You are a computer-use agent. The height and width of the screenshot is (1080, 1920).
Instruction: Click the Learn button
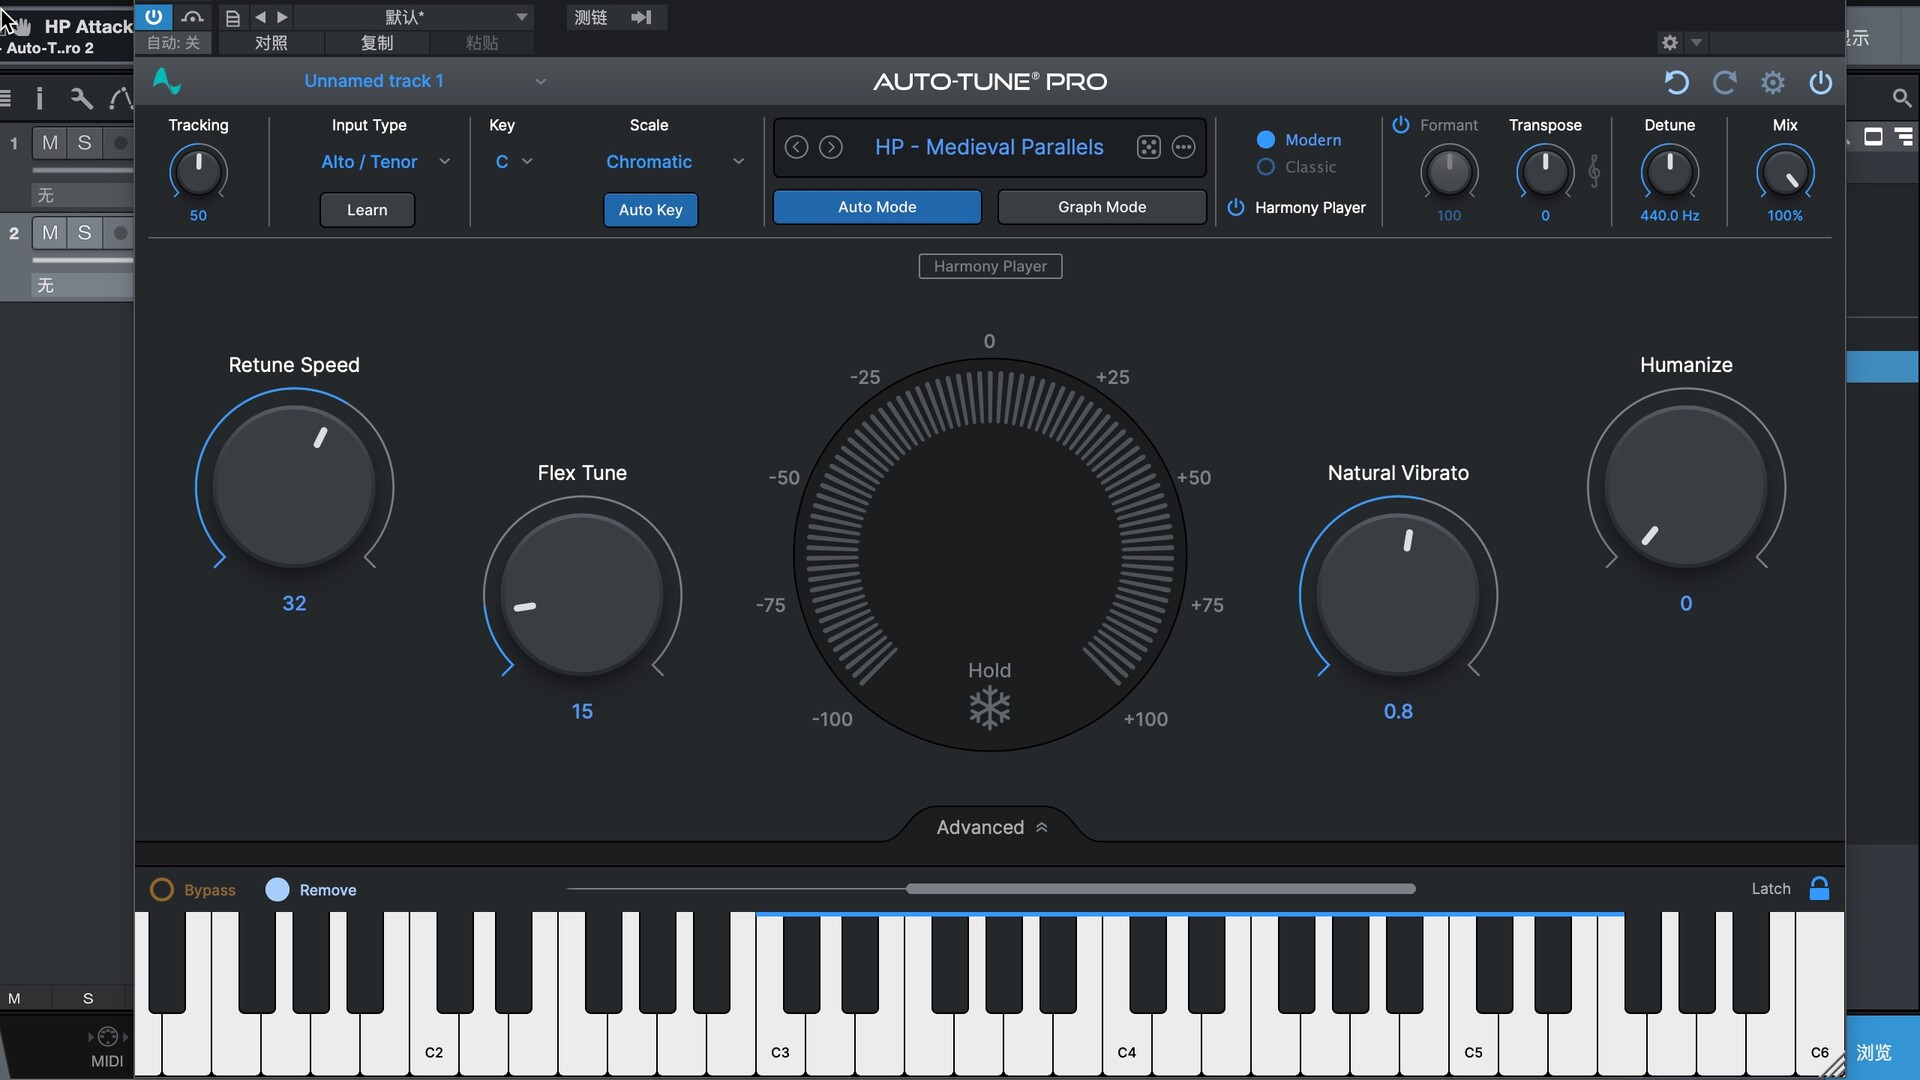point(367,210)
